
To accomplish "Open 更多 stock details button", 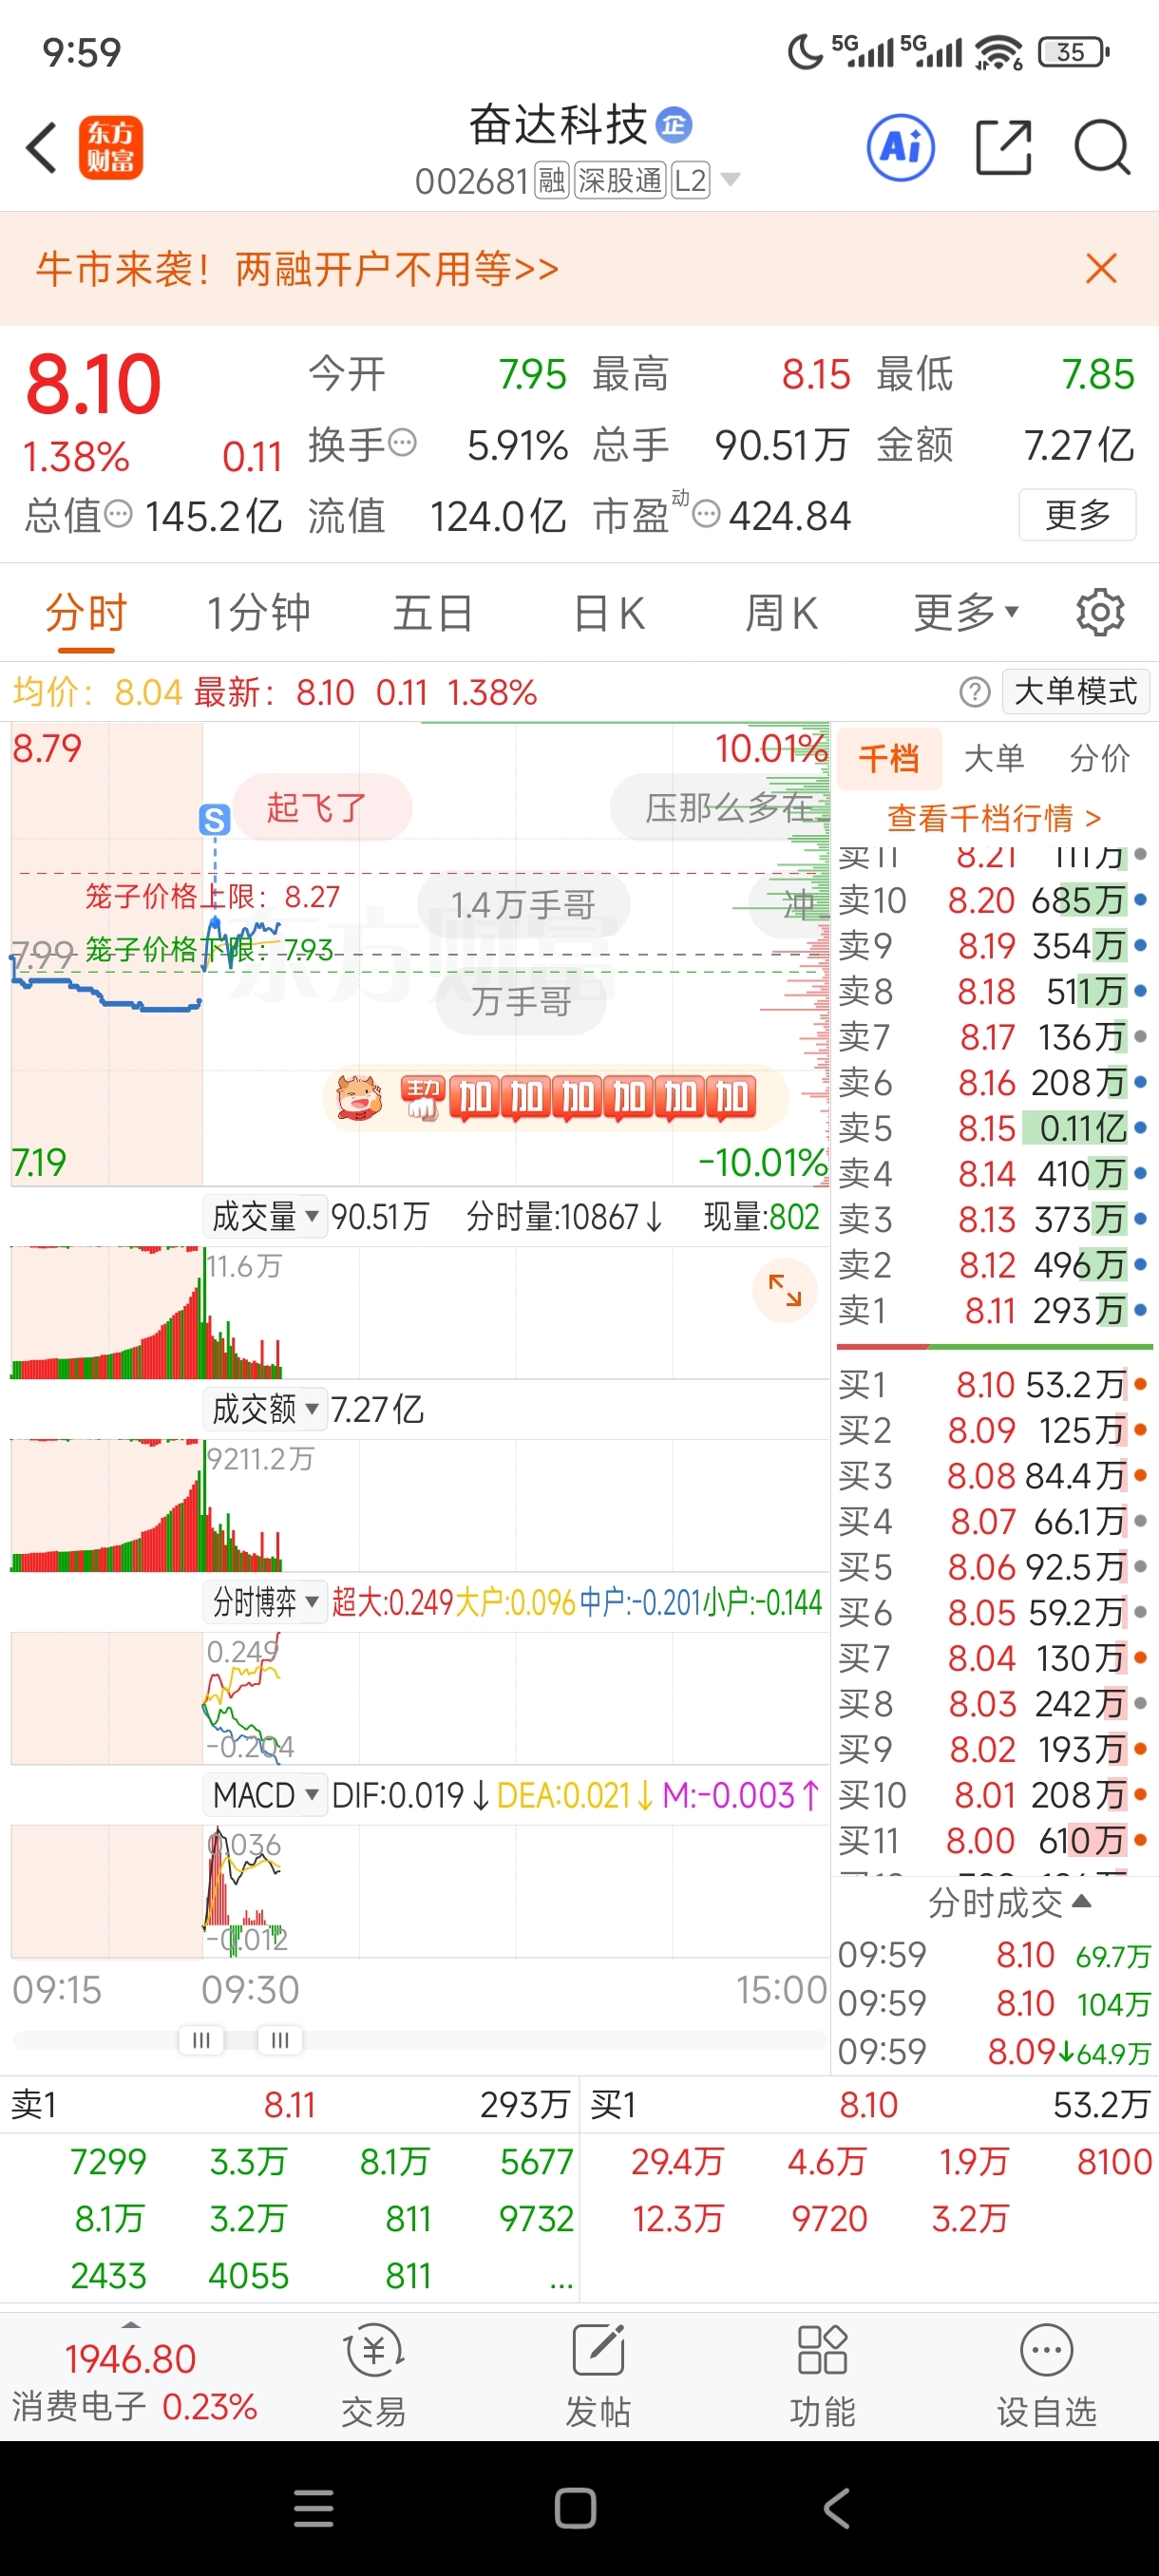I will pyautogui.click(x=1077, y=514).
